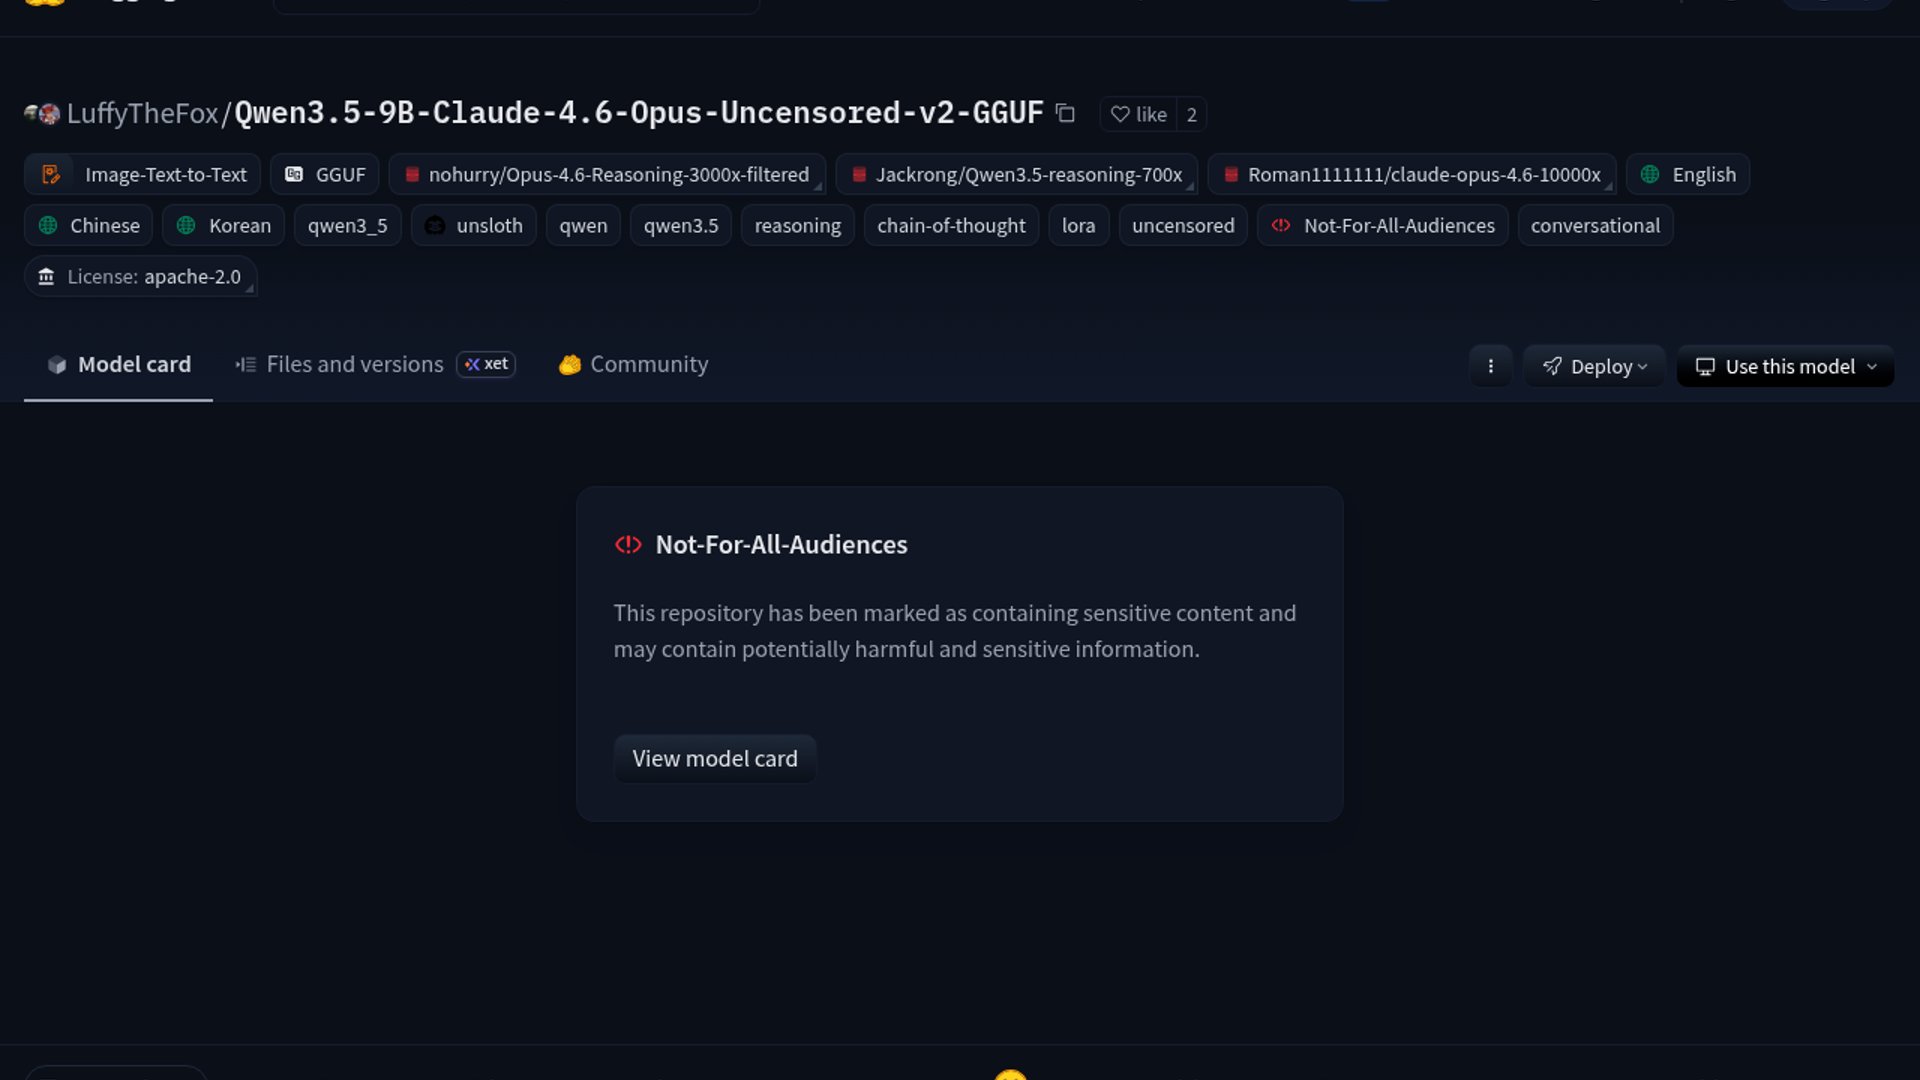Open the Image-Text-to-Text task tag
1920x1080 pixels.
pyautogui.click(x=143, y=175)
